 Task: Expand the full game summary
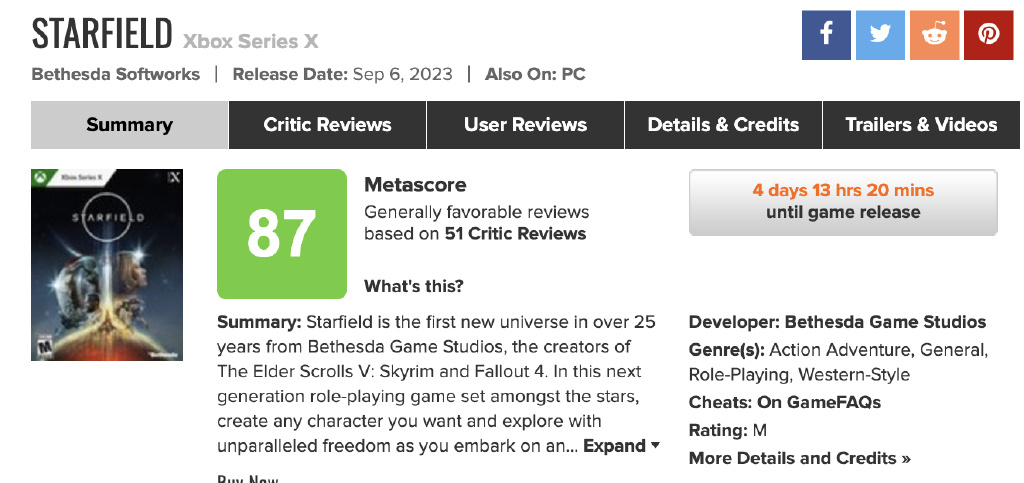[x=621, y=446]
